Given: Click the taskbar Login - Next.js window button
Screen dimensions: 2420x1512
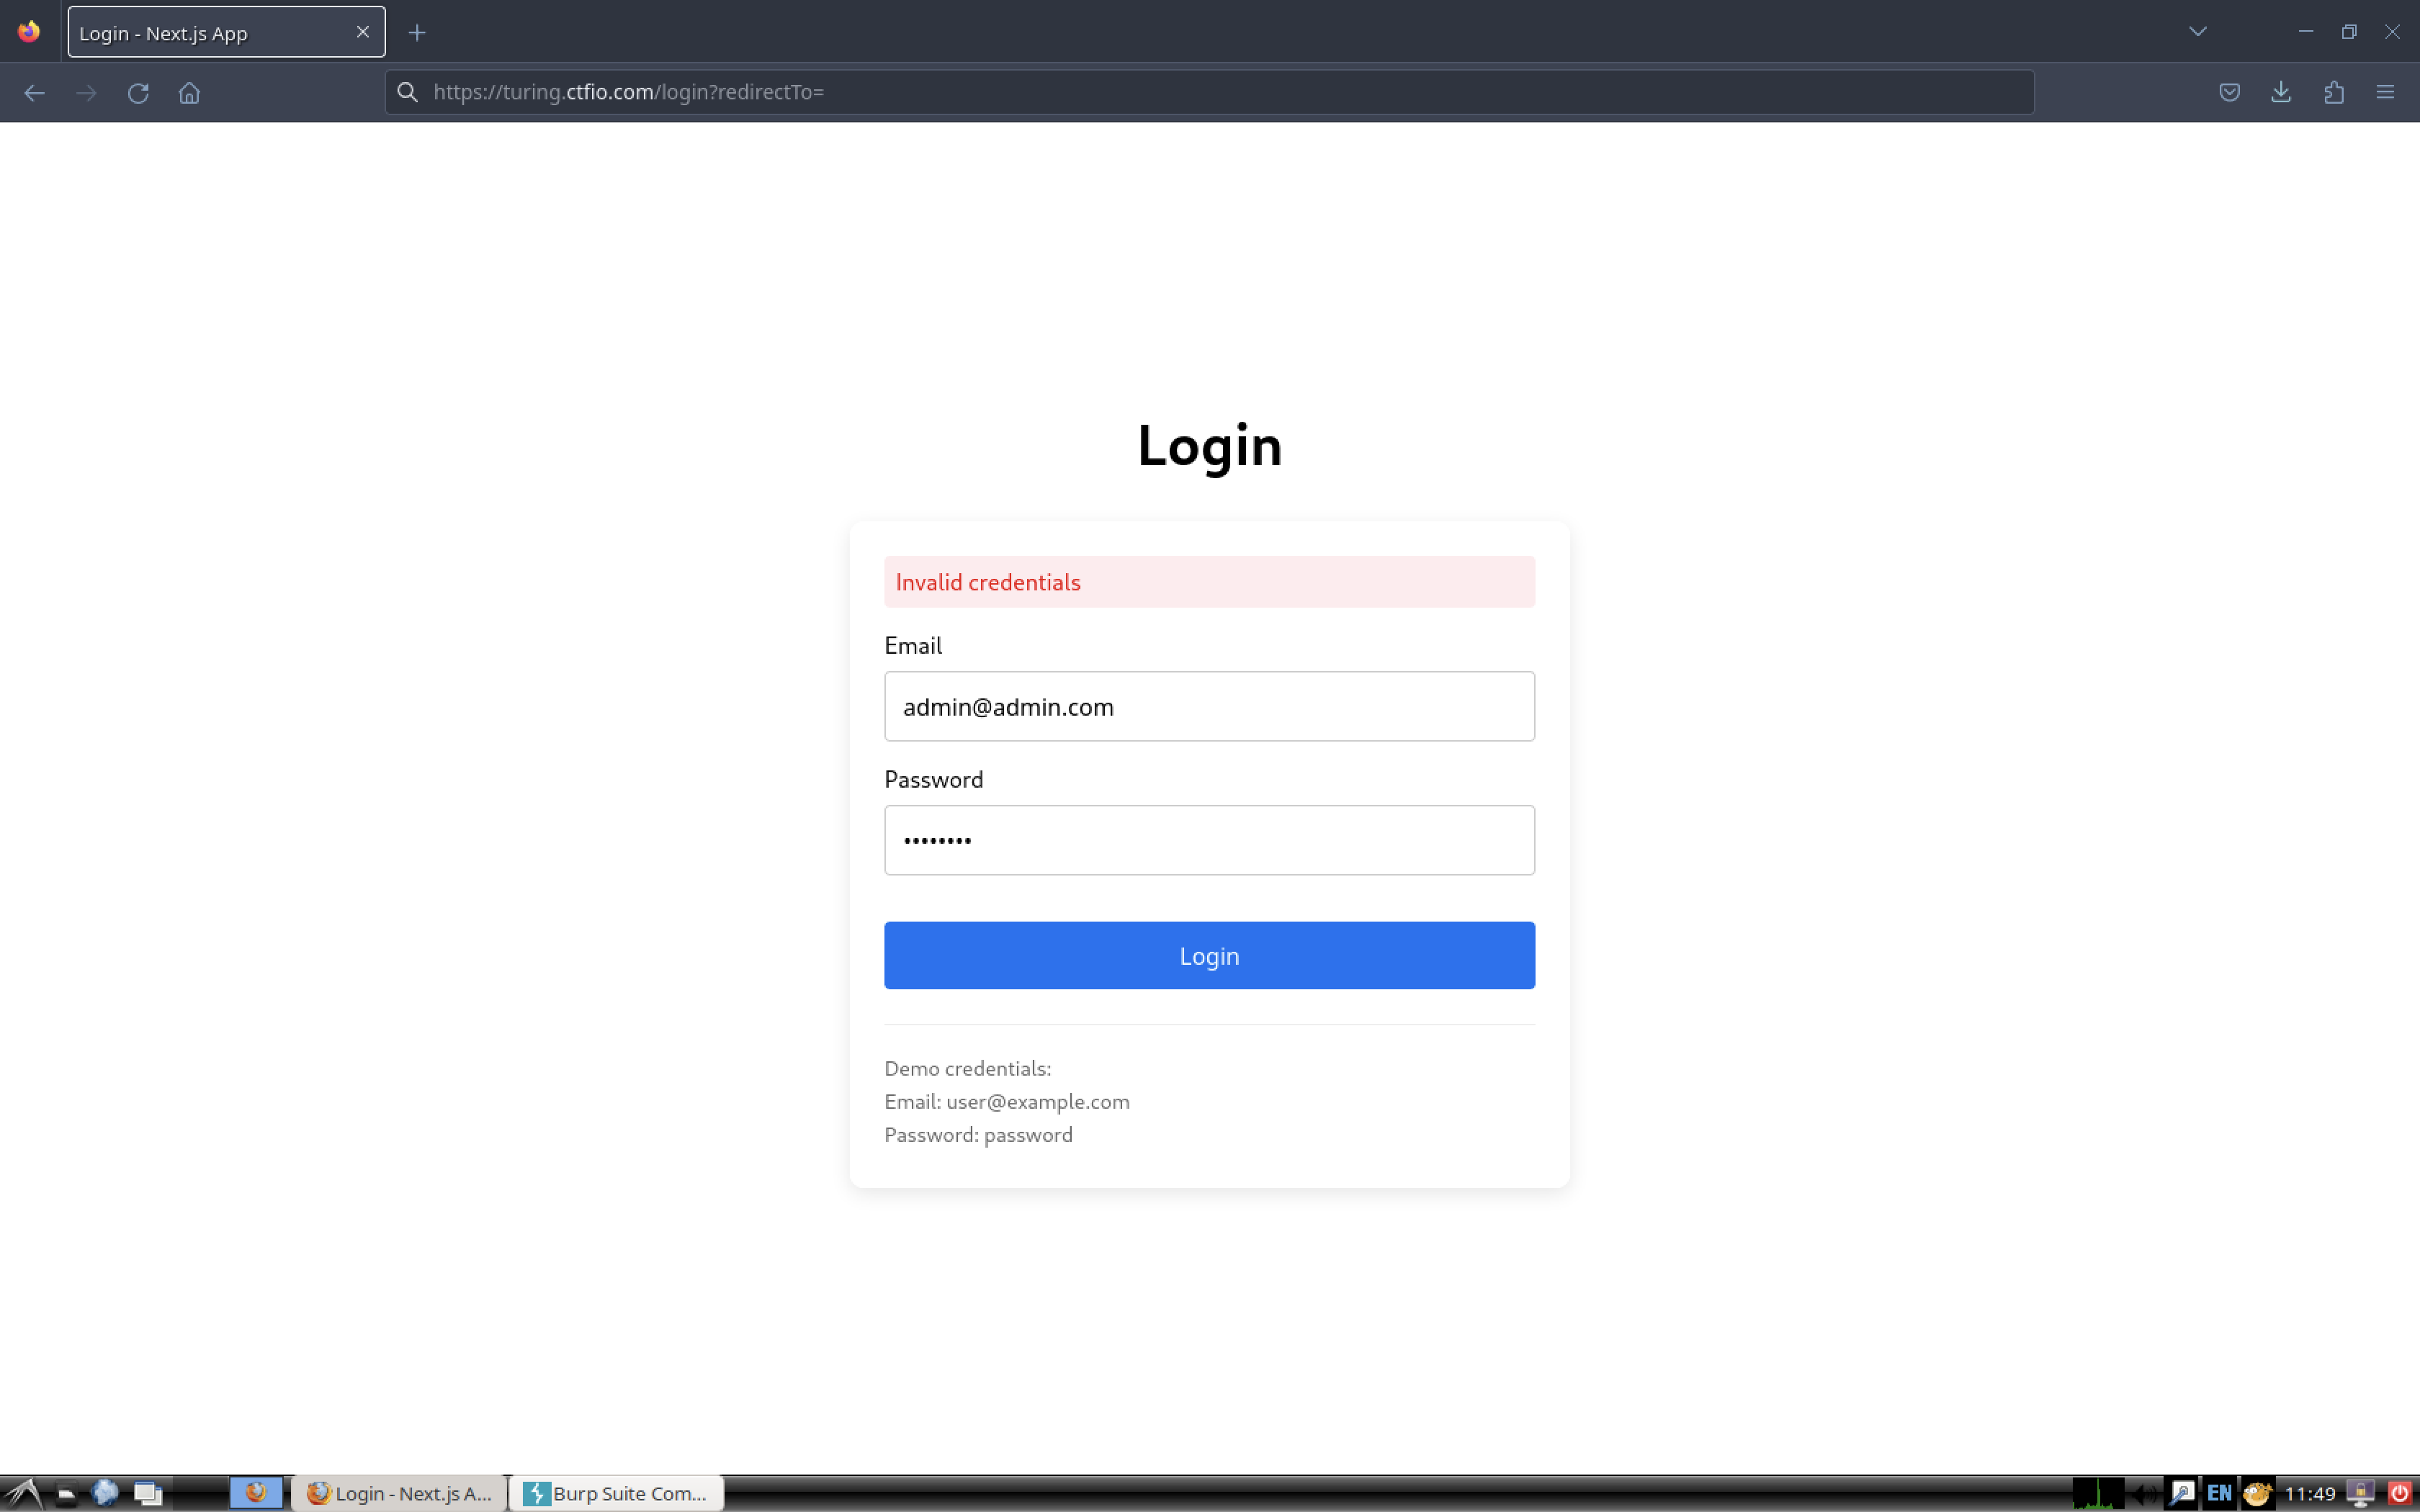Looking at the screenshot, I should [400, 1493].
